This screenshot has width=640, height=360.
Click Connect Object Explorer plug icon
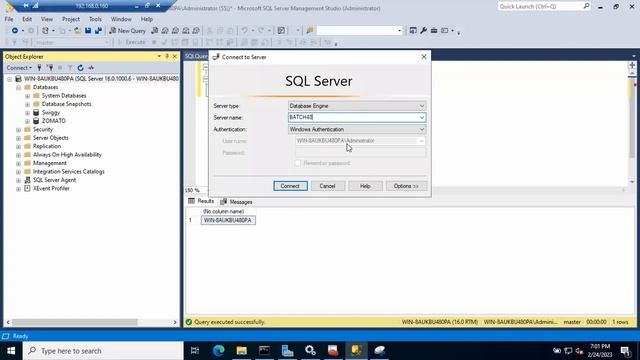39,68
